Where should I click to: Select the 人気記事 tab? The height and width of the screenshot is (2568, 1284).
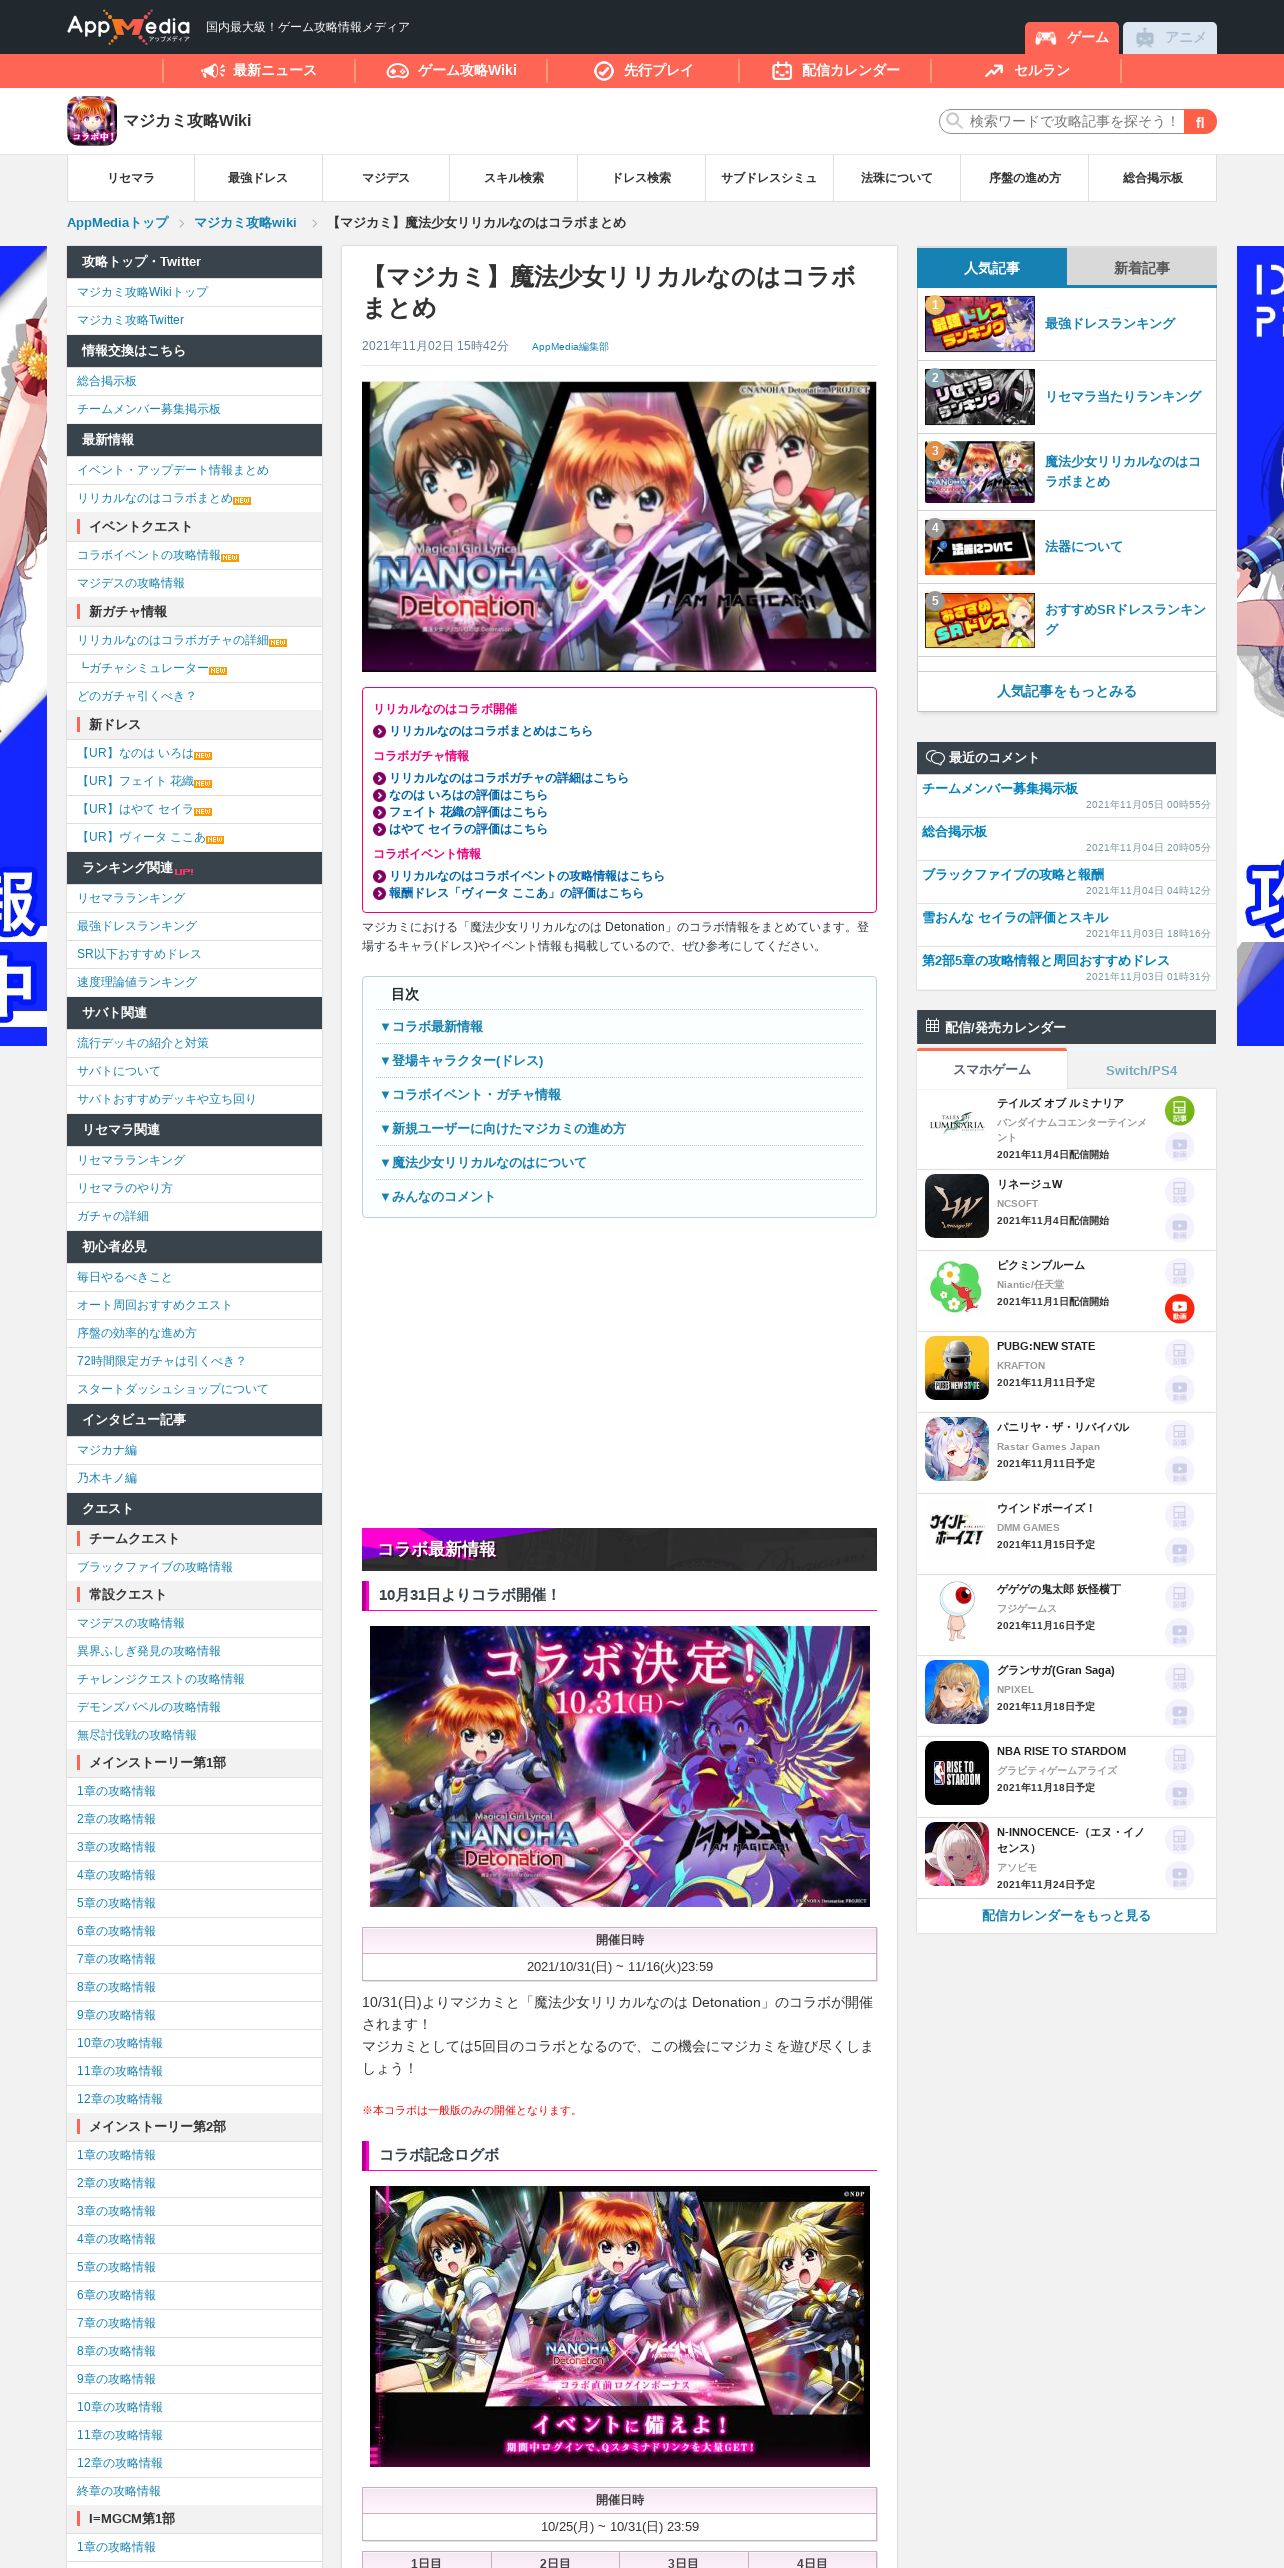tap(992, 268)
